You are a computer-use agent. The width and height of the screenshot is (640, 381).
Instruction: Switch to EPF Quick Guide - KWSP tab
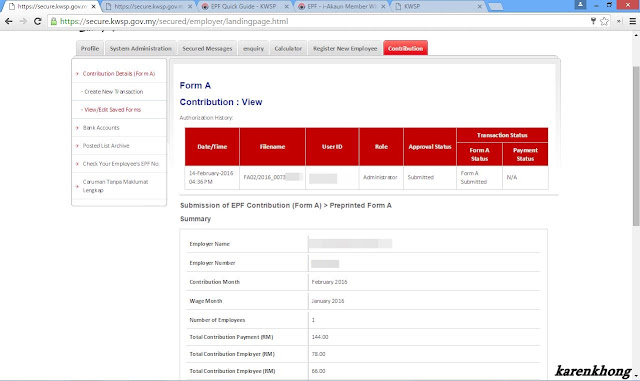pos(243,7)
